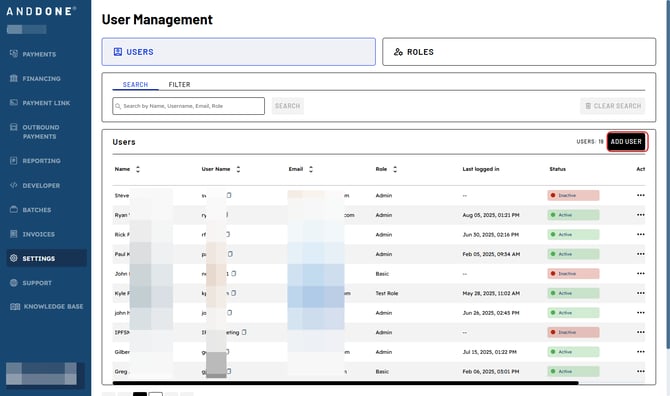Open actions menu for Steve's row
The height and width of the screenshot is (396, 670).
point(641,195)
